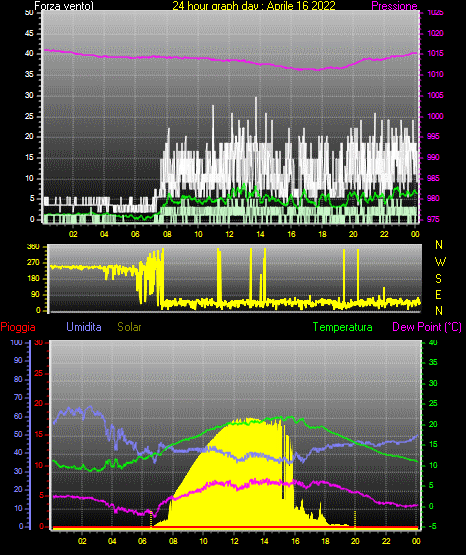This screenshot has width=466, height=555.
Task: Click the 40 temperature axis value
Action: pos(433,342)
